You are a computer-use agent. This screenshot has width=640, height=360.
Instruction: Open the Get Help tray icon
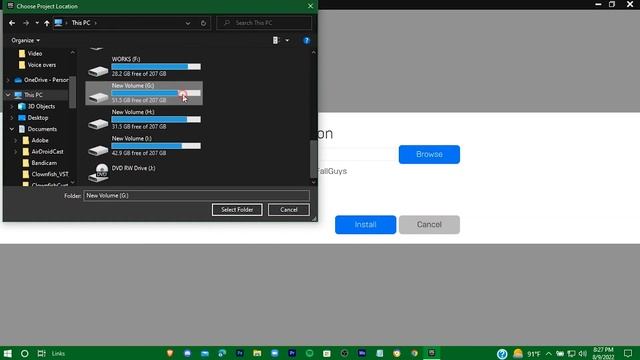502,354
